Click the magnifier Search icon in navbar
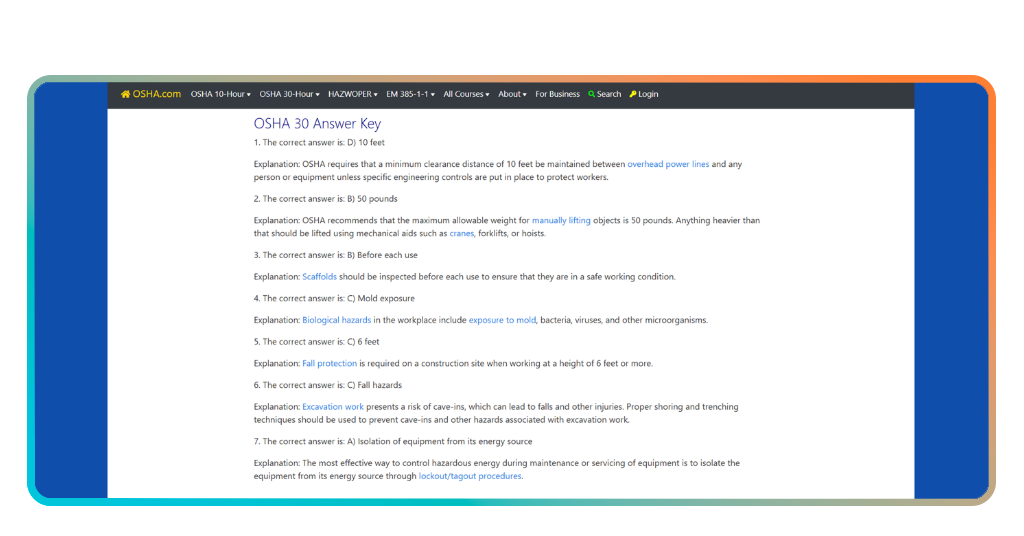 coord(592,94)
